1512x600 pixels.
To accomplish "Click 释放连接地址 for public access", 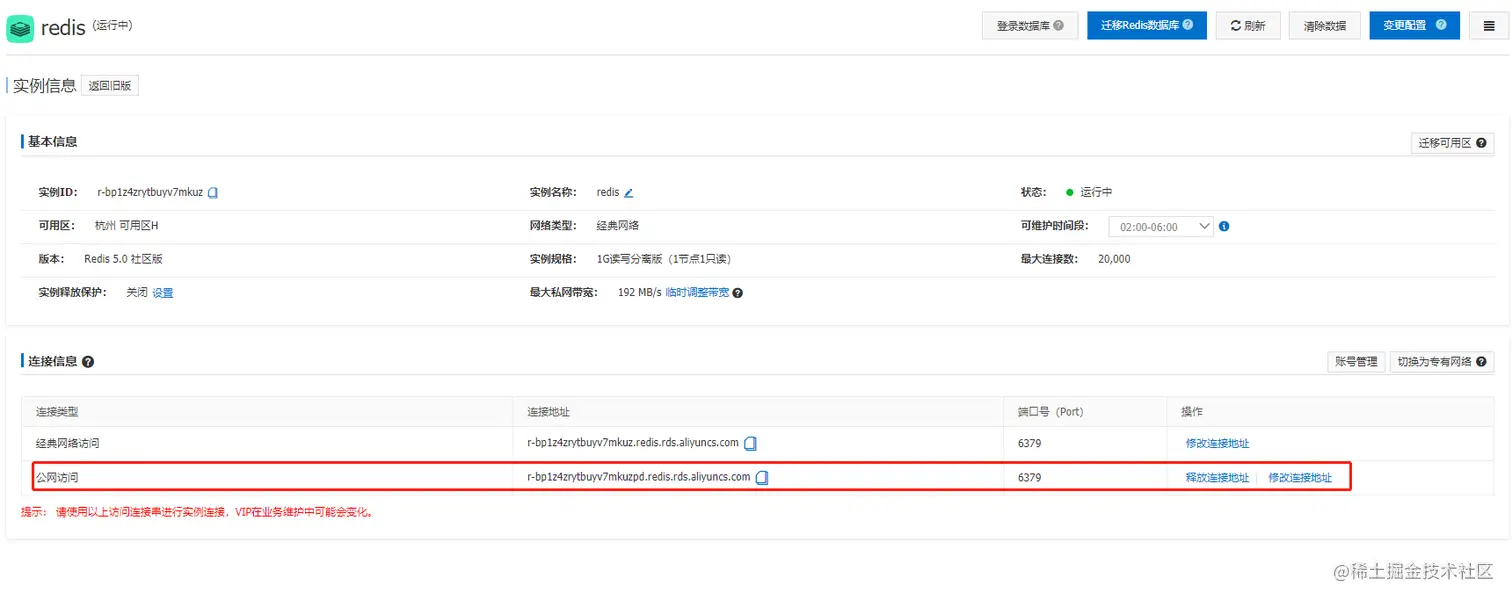I will coord(1217,478).
